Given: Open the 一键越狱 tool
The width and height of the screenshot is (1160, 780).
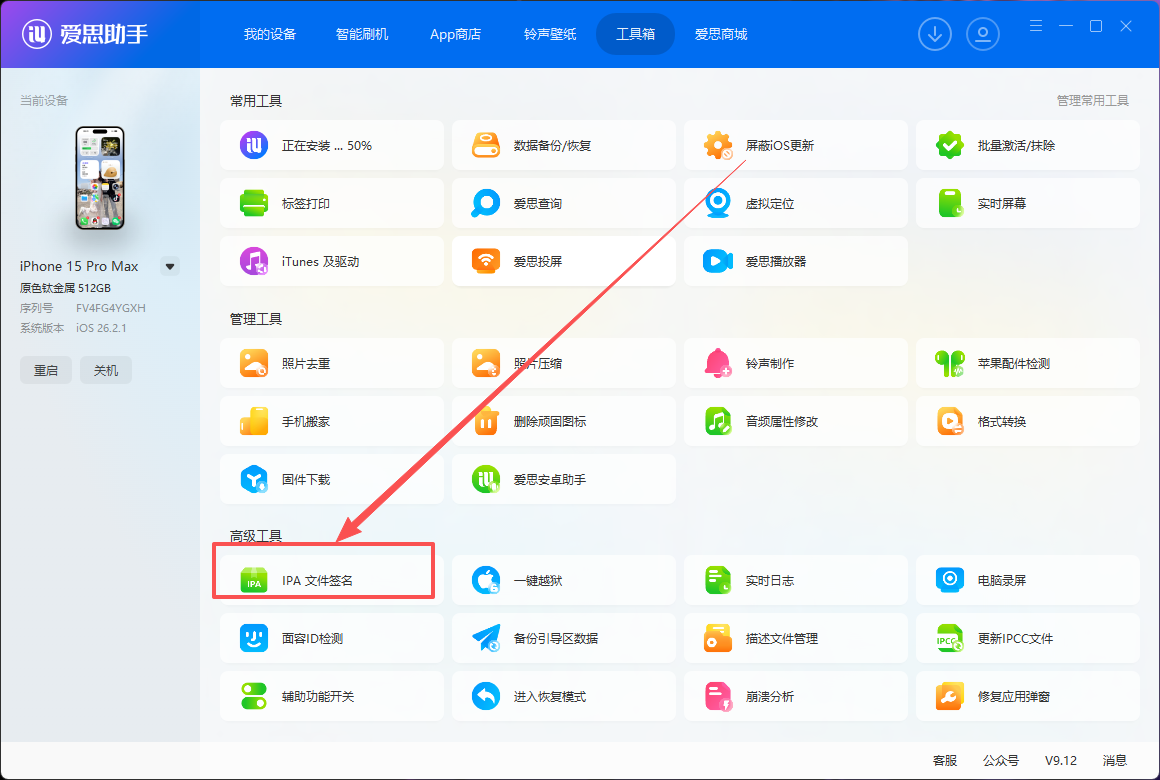Looking at the screenshot, I should pos(564,580).
